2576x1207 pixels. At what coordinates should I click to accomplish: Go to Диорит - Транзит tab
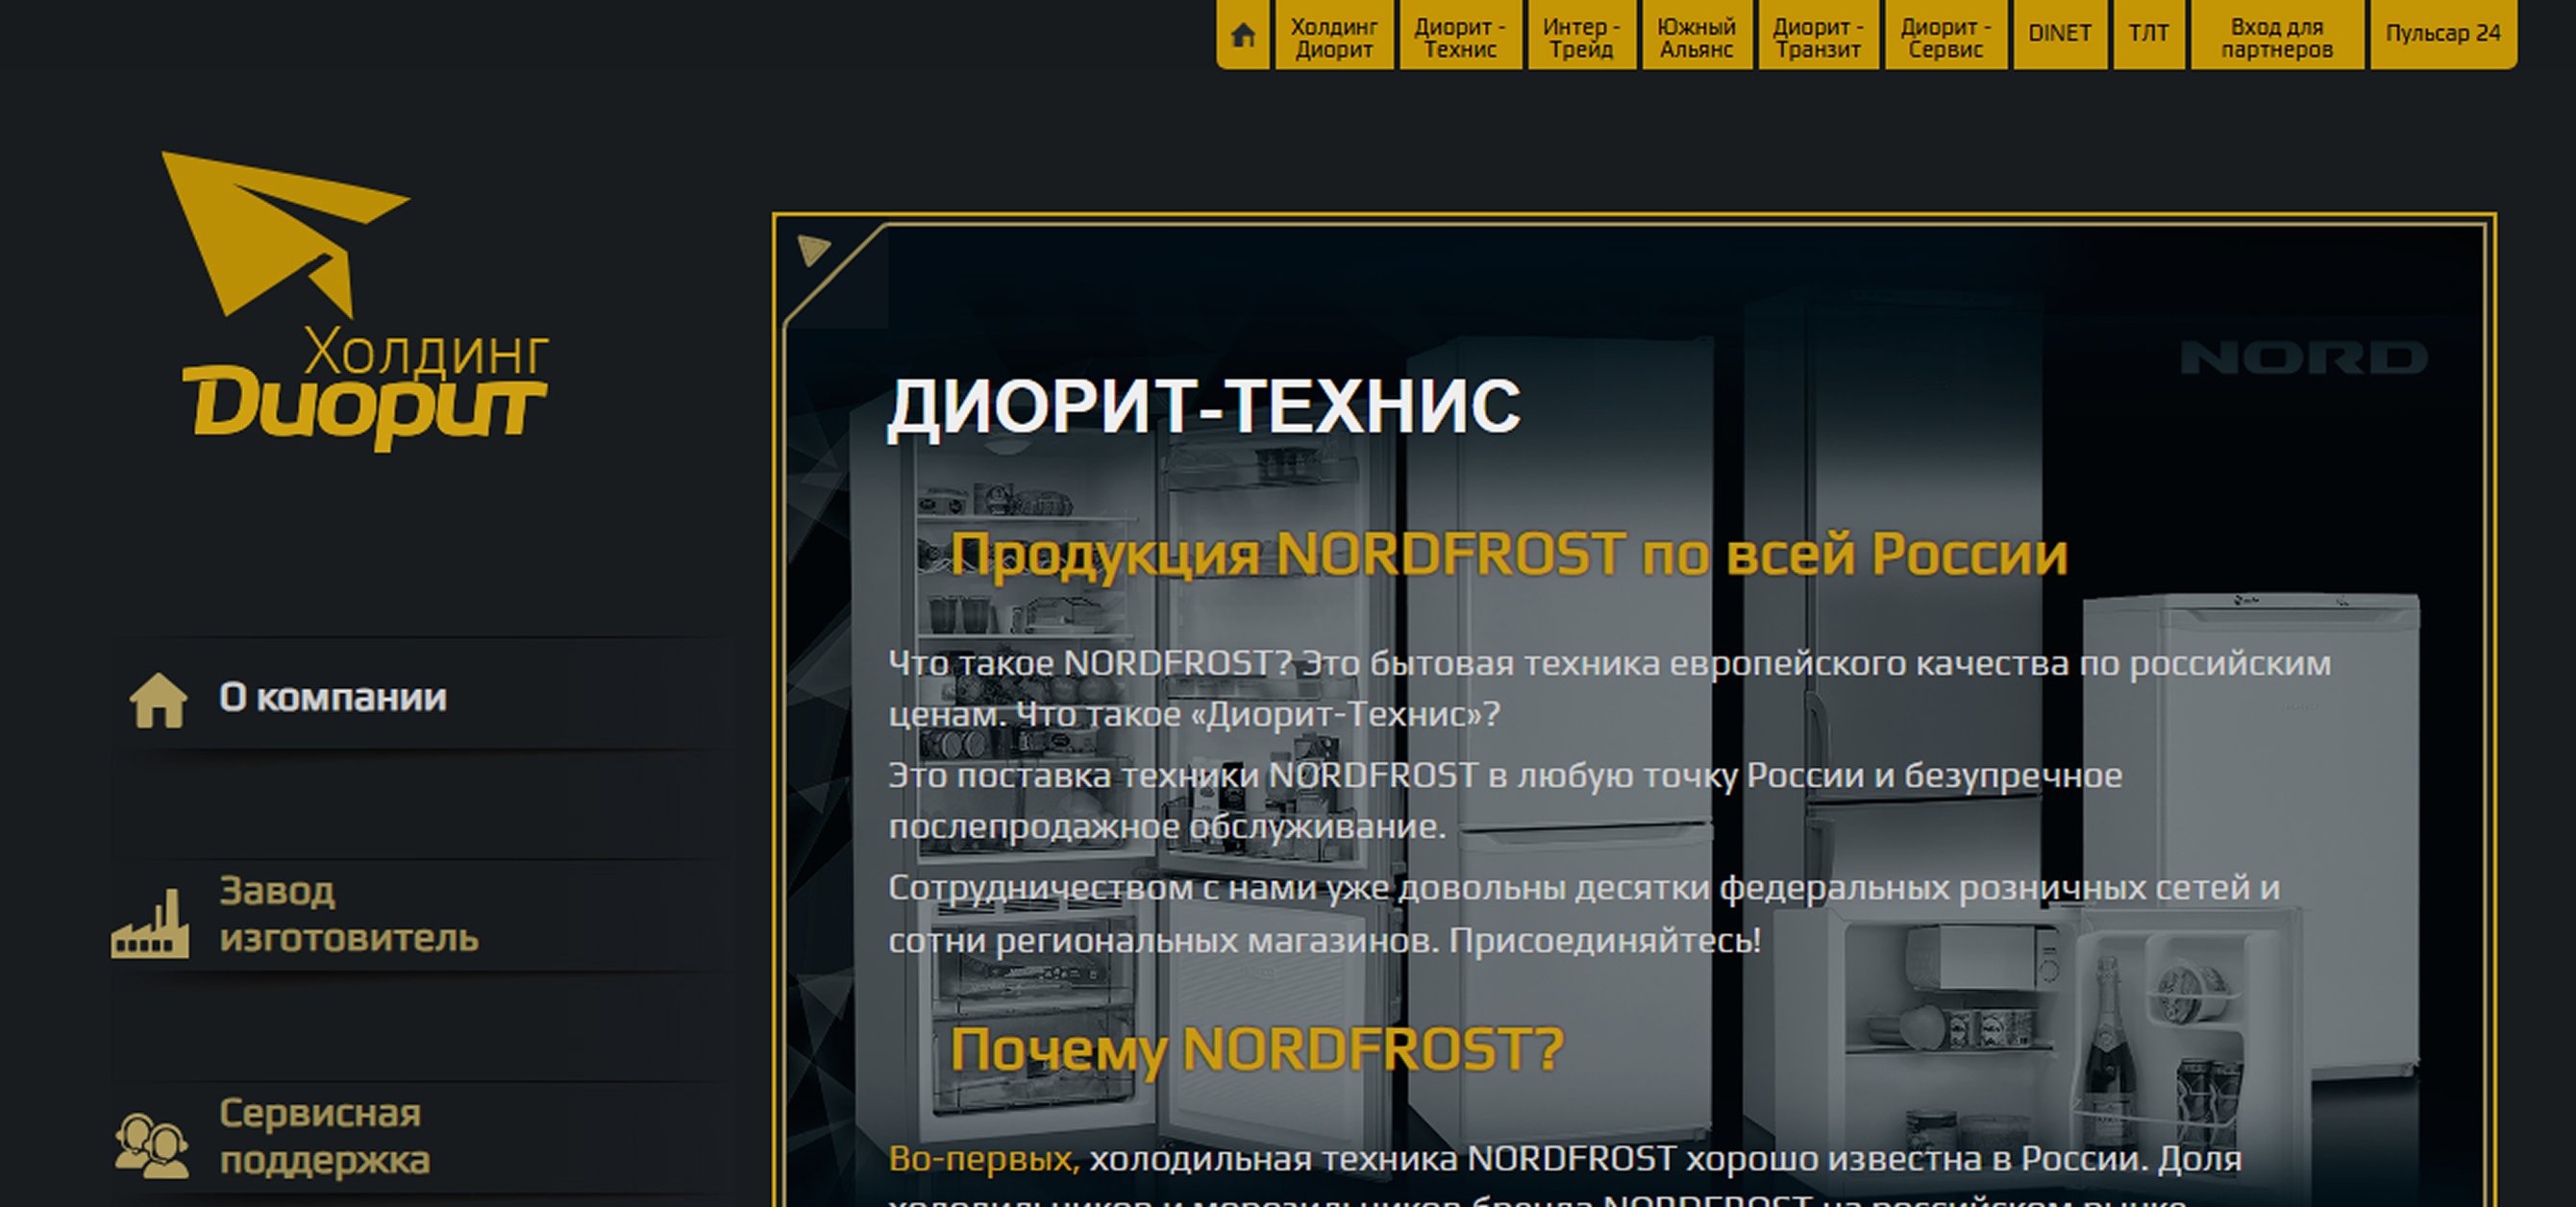pos(1817,38)
